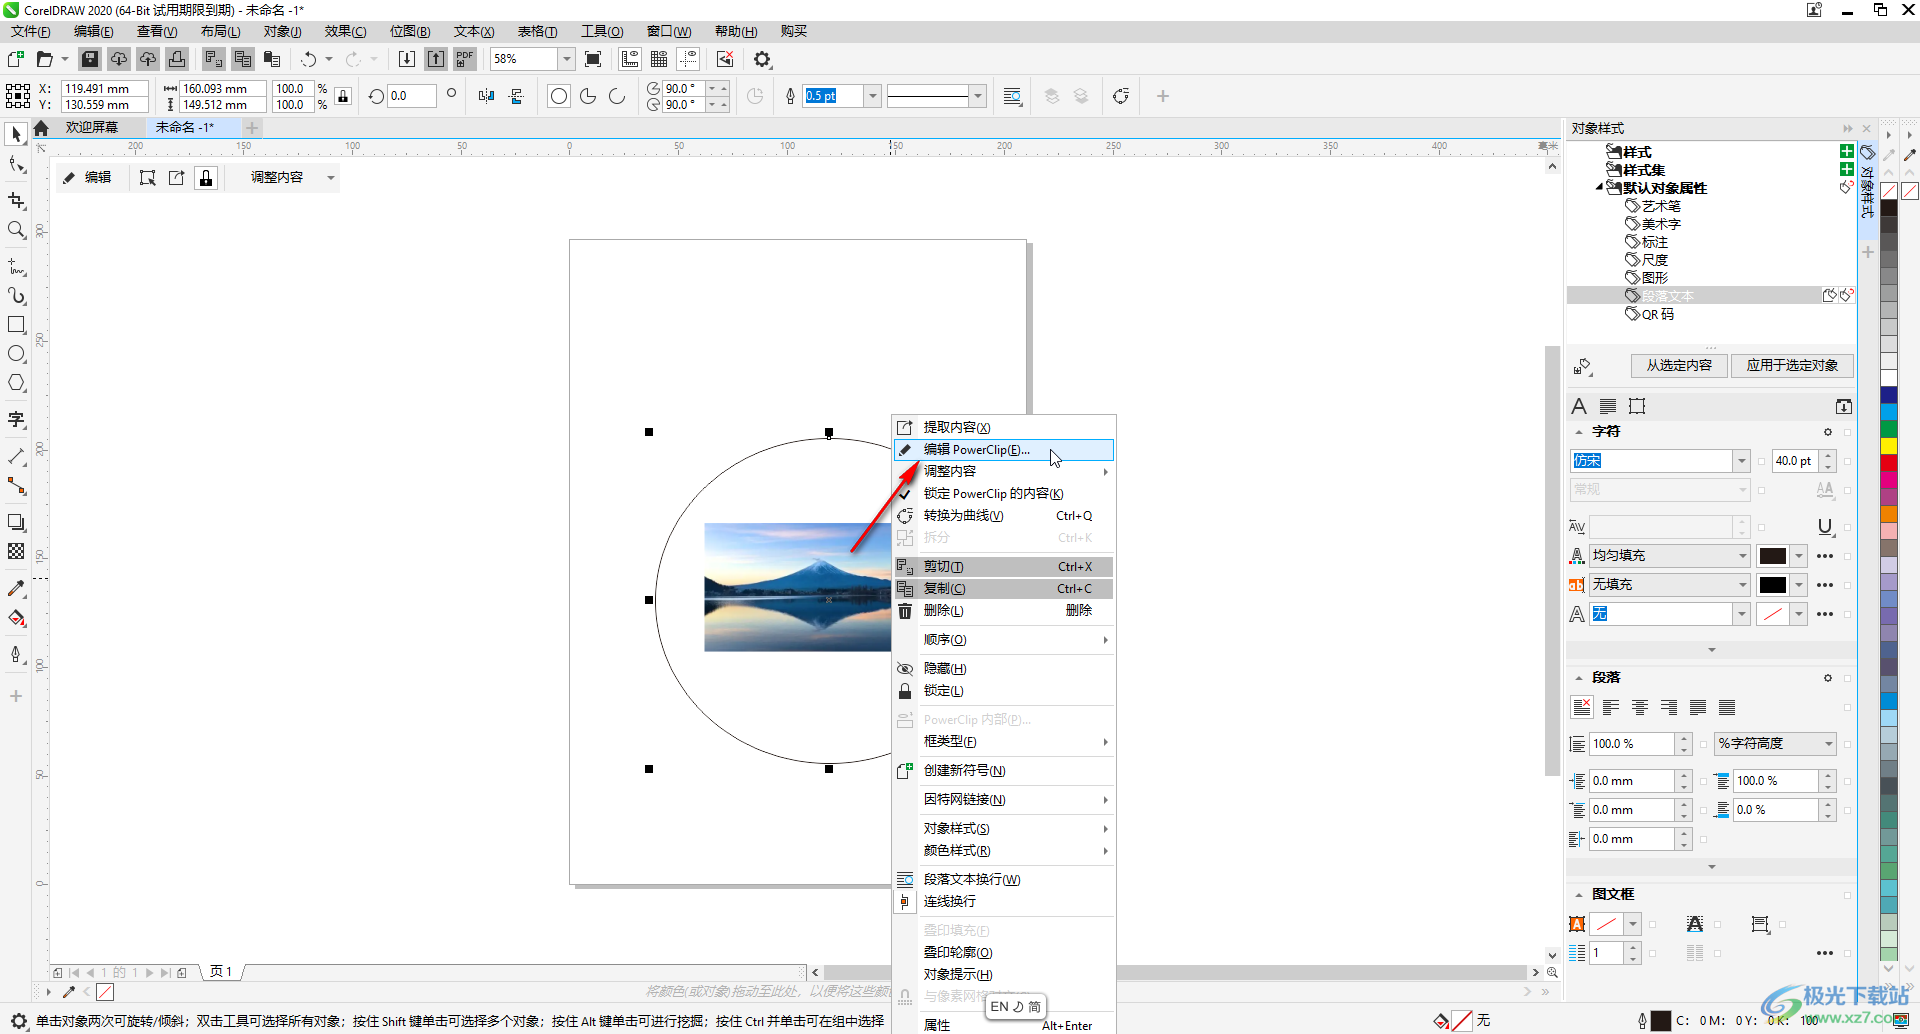Click the Wrap text icon in property bar
This screenshot has height=1034, width=1920.
(1013, 96)
